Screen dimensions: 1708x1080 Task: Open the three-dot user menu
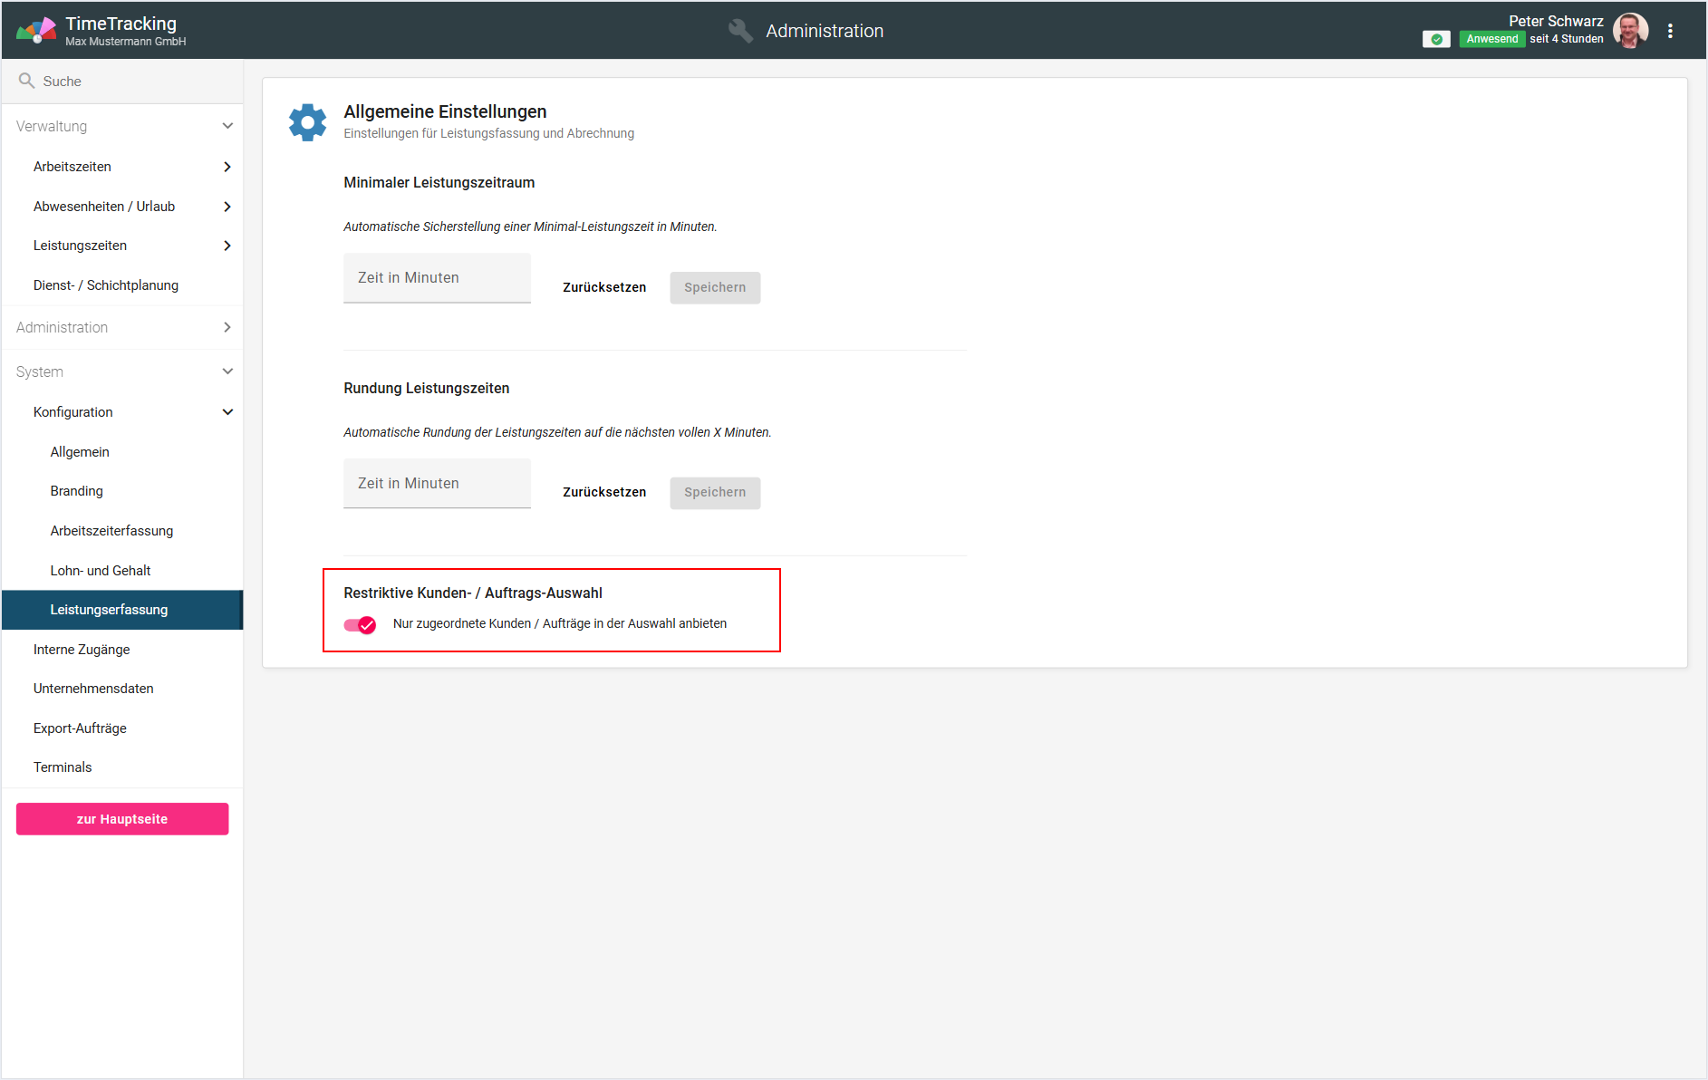(x=1670, y=31)
